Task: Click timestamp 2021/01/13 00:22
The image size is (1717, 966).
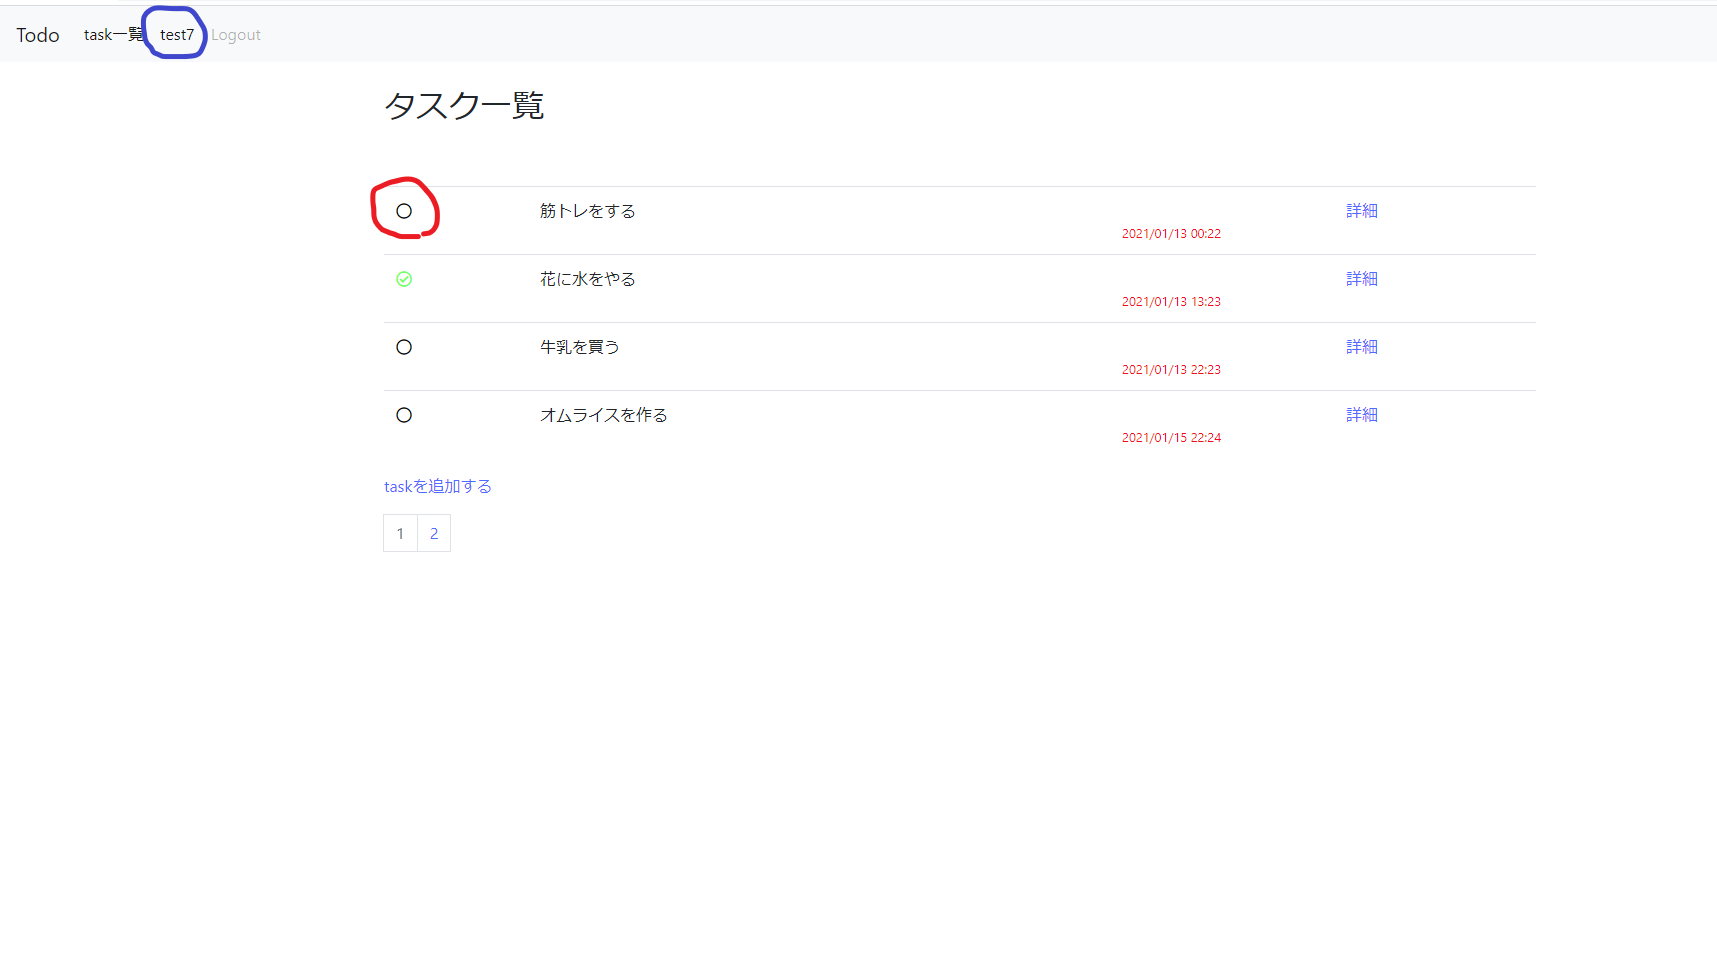Action: 1171,233
